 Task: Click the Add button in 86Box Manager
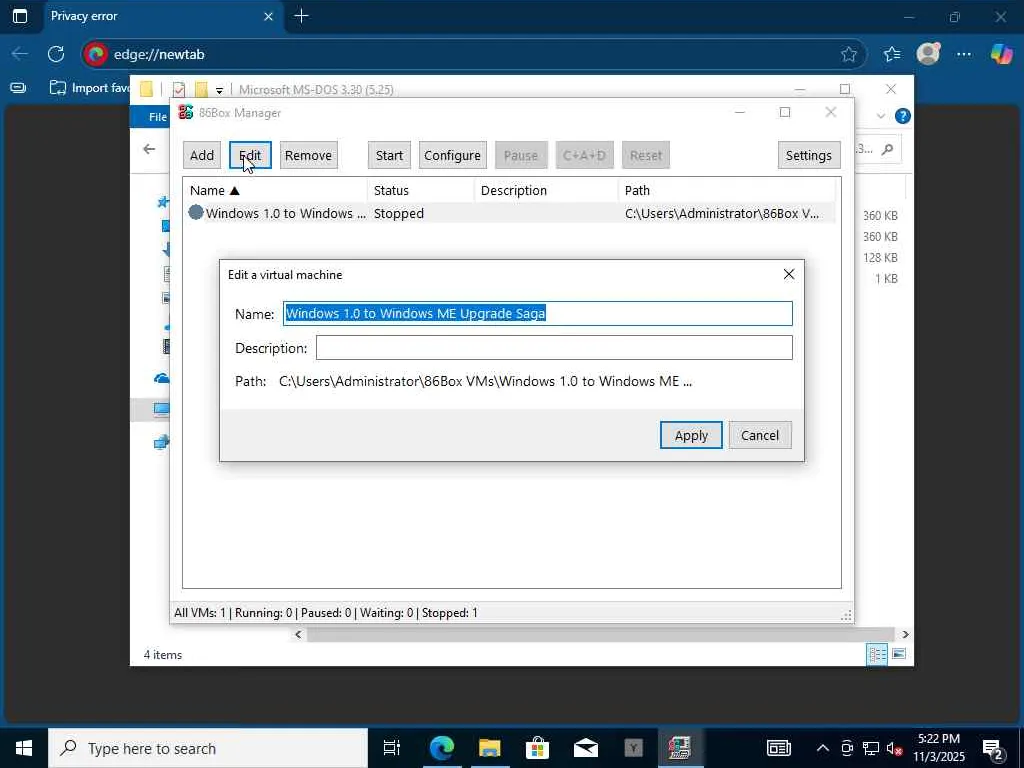coord(202,155)
